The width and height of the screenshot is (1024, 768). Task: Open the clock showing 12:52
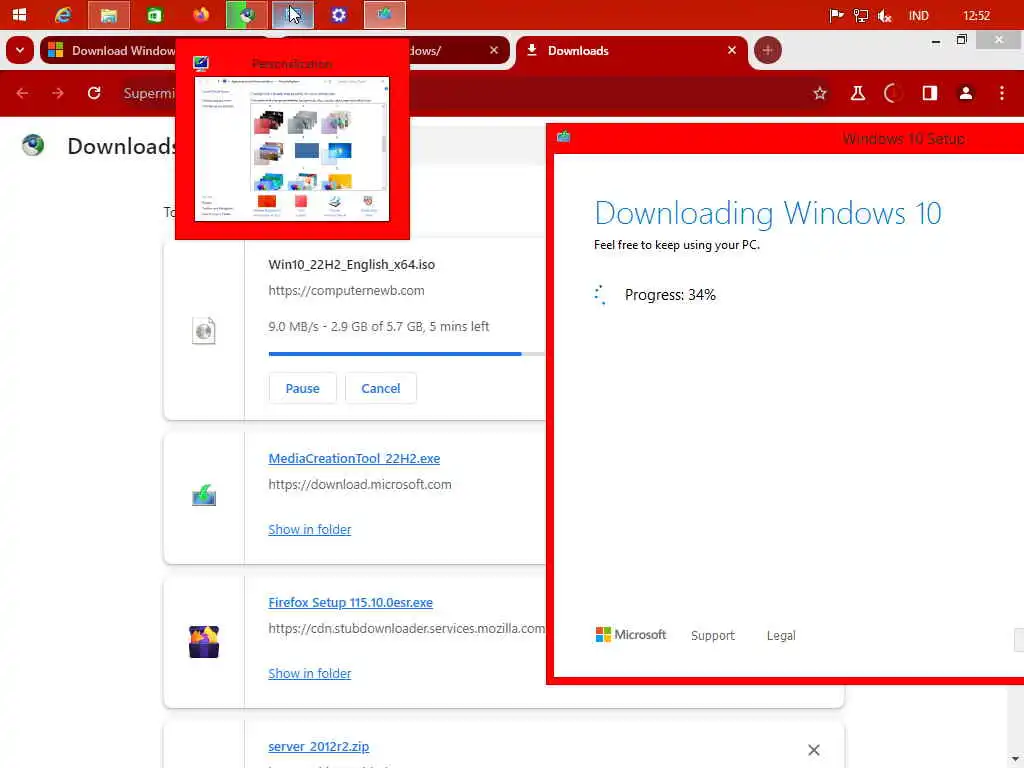tap(976, 16)
